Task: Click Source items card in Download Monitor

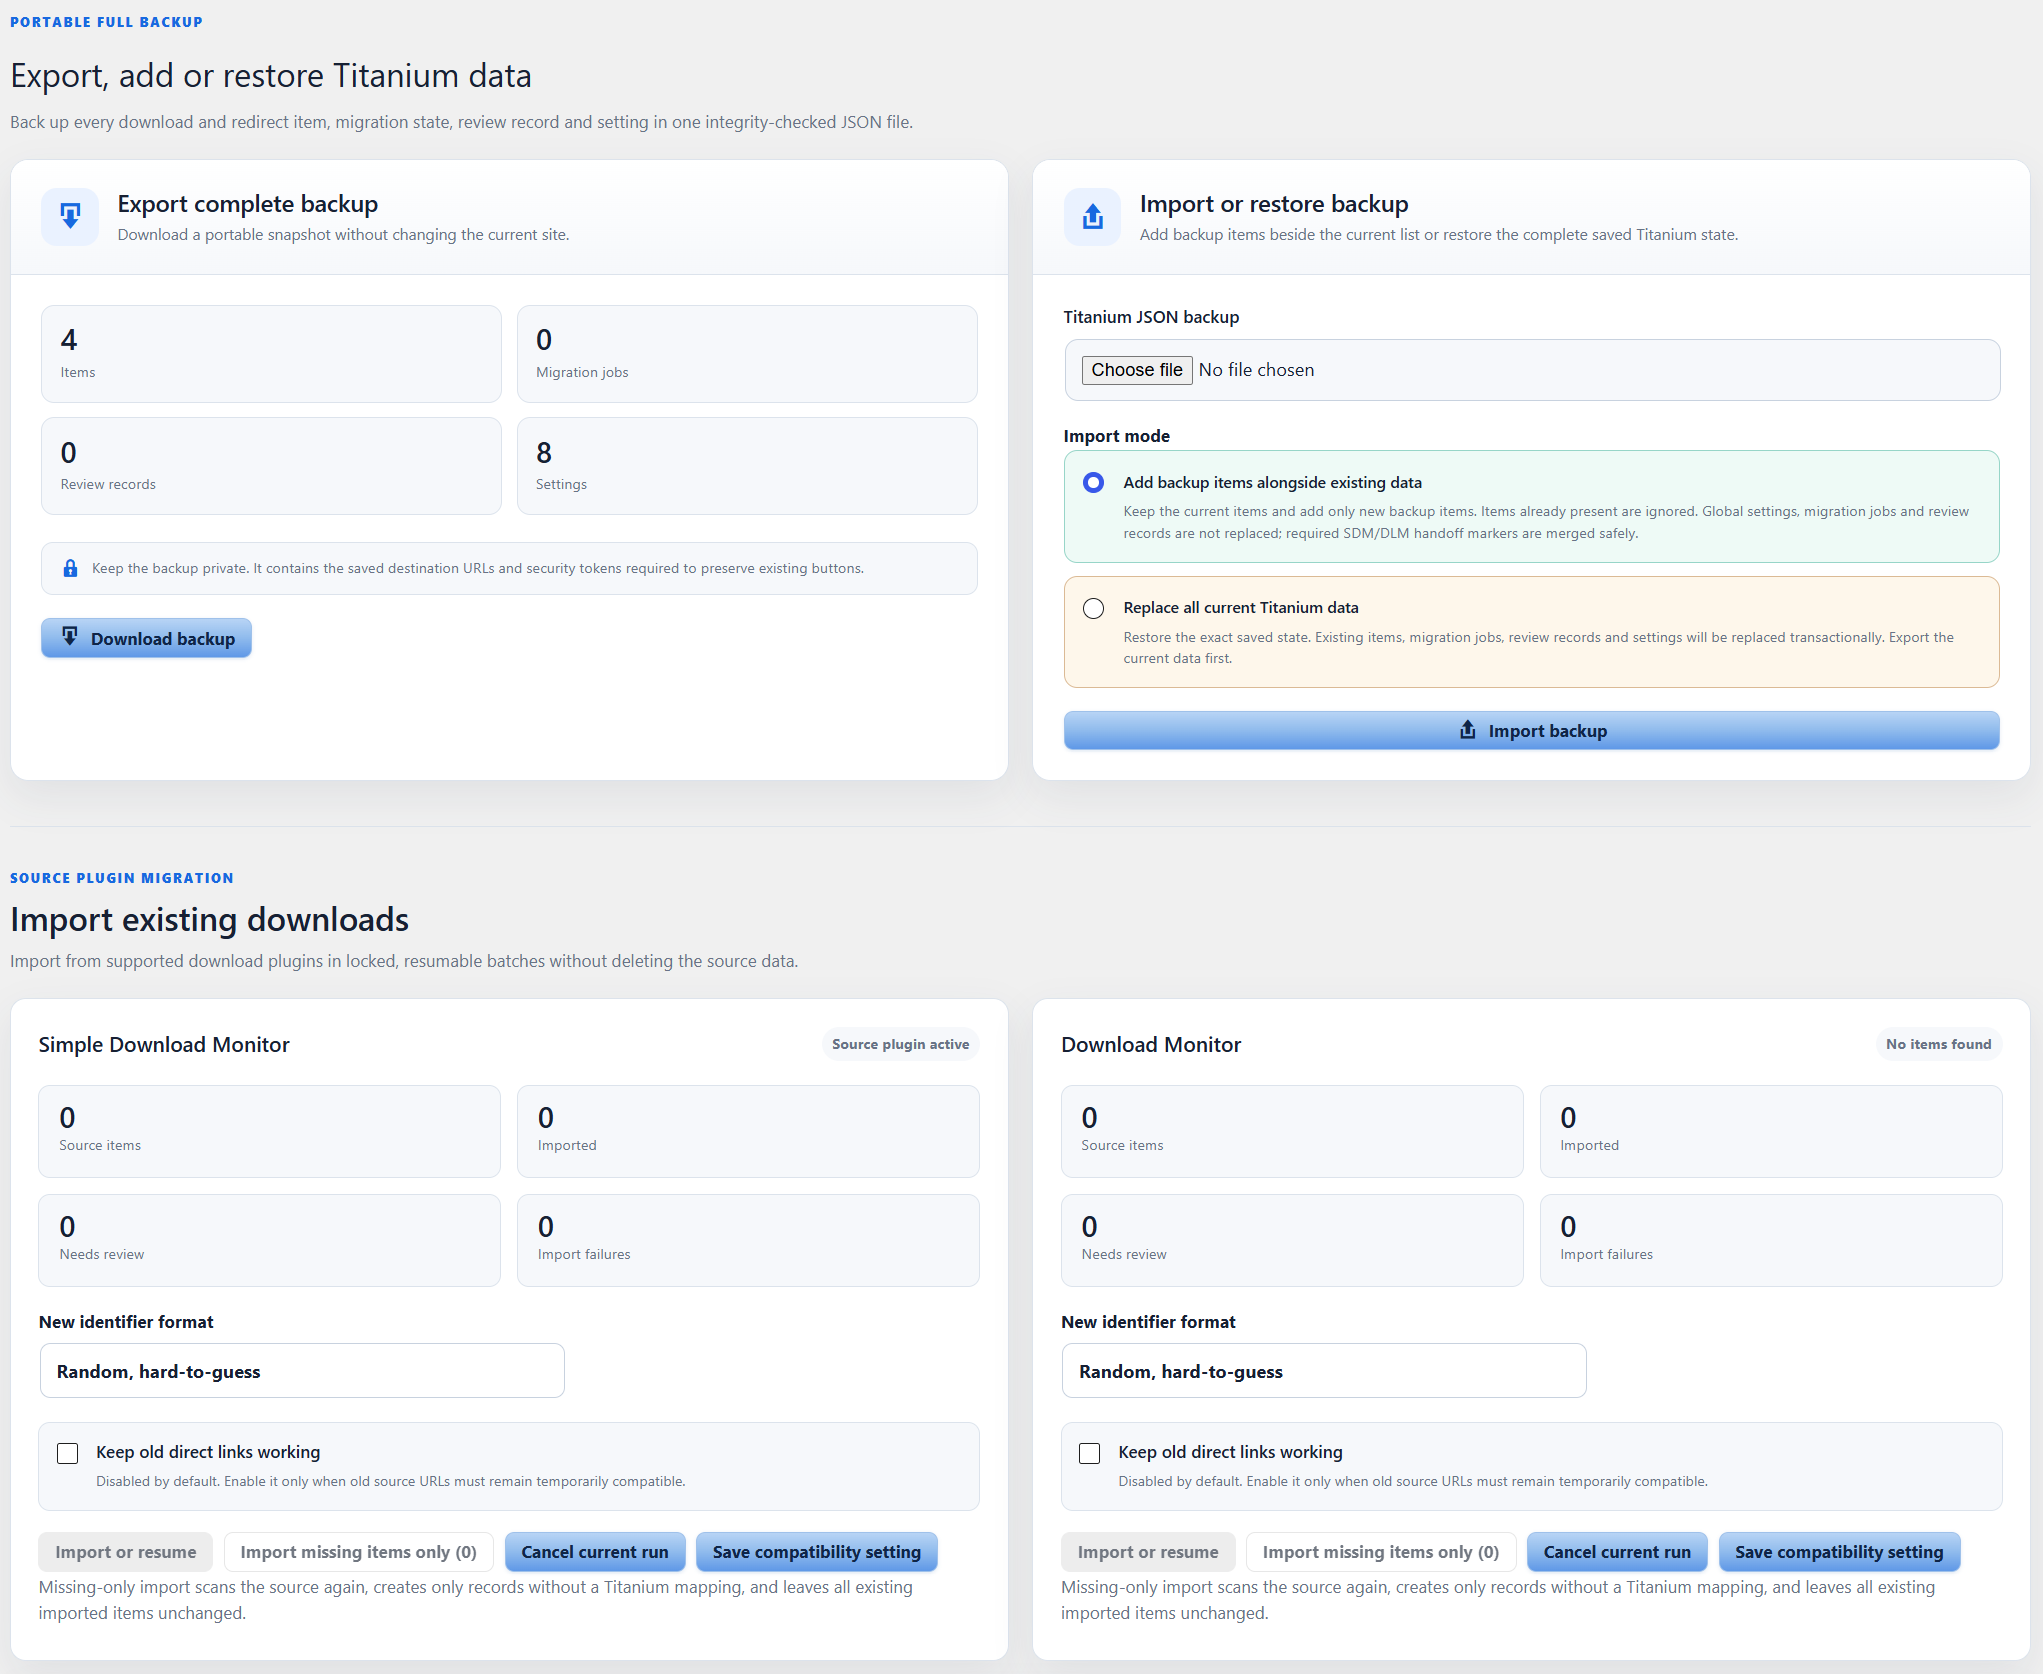Action: [1292, 1131]
